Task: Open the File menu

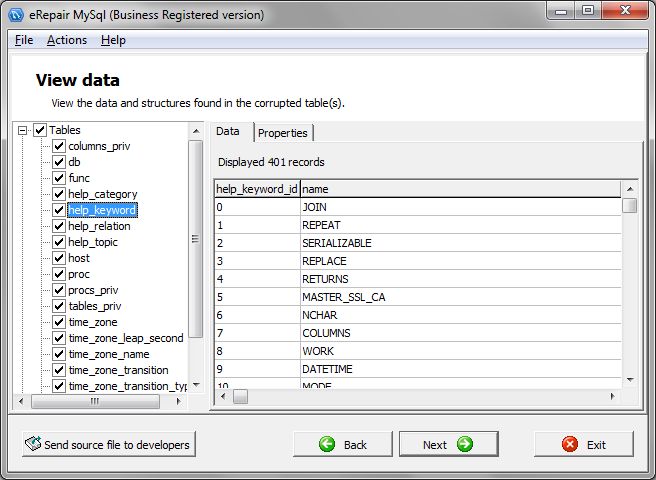Action: 24,40
